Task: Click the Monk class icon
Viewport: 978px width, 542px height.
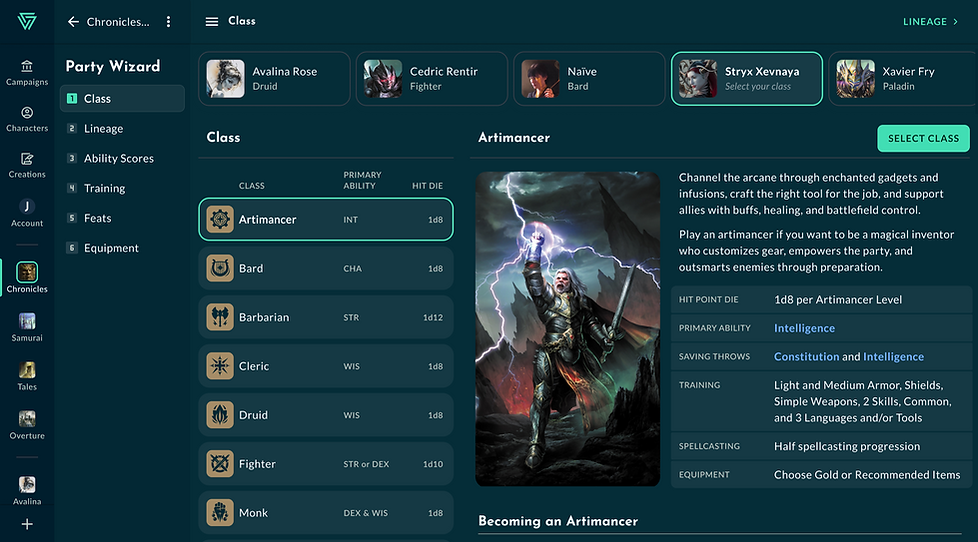Action: pyautogui.click(x=220, y=512)
